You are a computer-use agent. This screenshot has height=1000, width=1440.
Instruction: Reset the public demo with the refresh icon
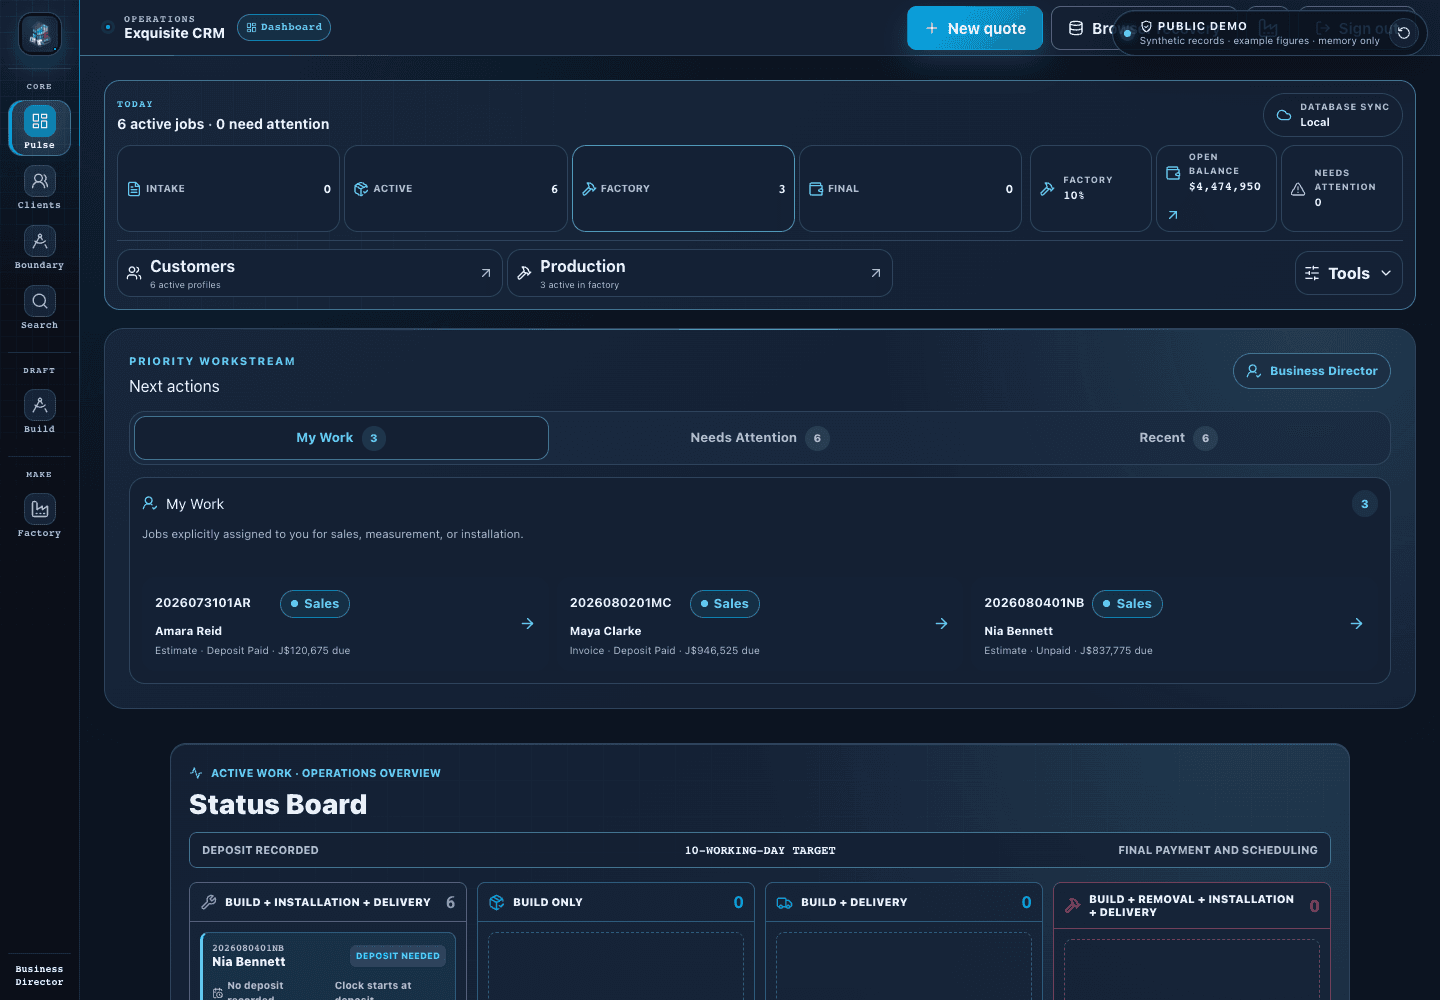(x=1404, y=33)
